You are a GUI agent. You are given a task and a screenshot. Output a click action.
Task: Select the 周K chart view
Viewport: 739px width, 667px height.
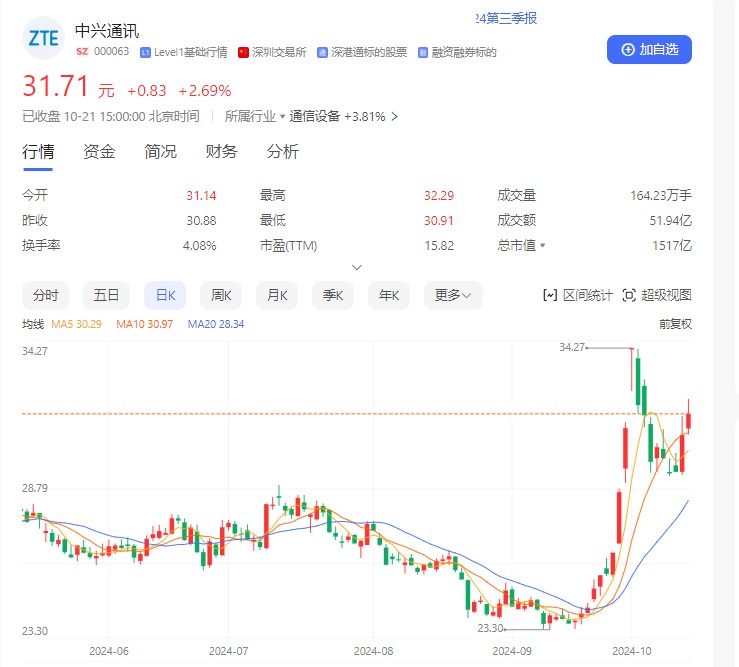[x=221, y=296]
